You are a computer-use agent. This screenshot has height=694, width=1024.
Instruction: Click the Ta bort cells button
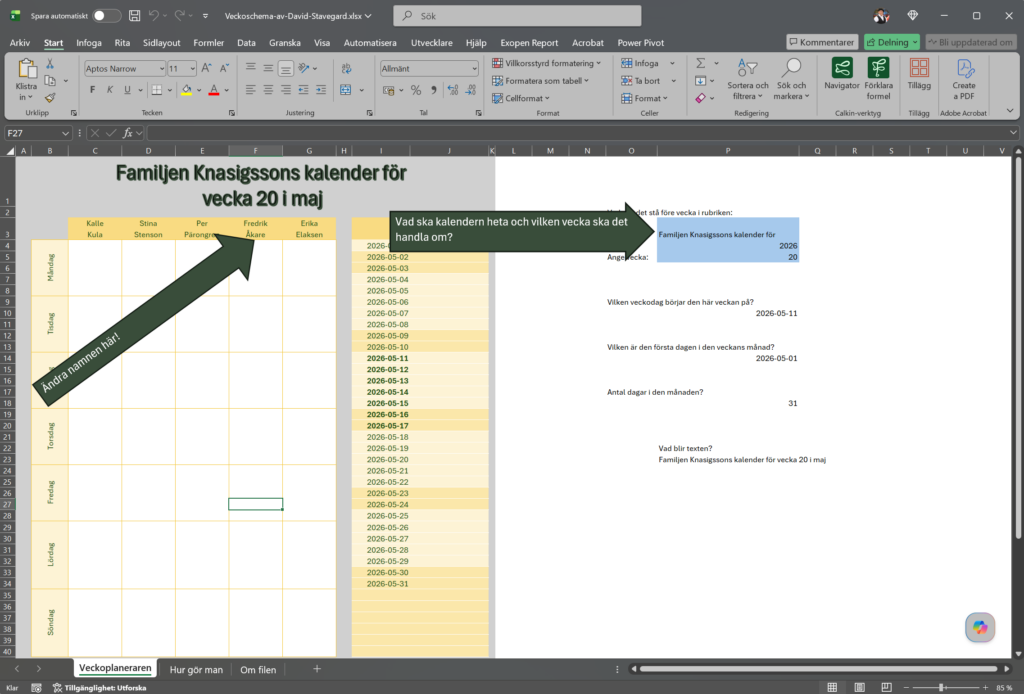641,81
